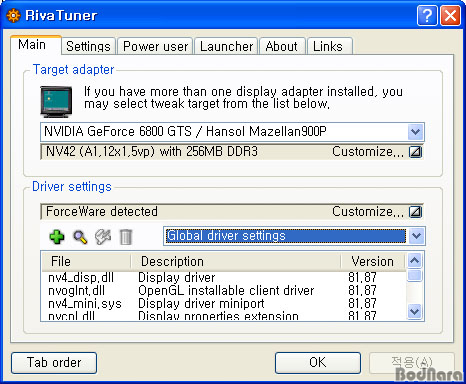Click the driver list scroll up arrow
466x384 pixels.
[x=414, y=260]
